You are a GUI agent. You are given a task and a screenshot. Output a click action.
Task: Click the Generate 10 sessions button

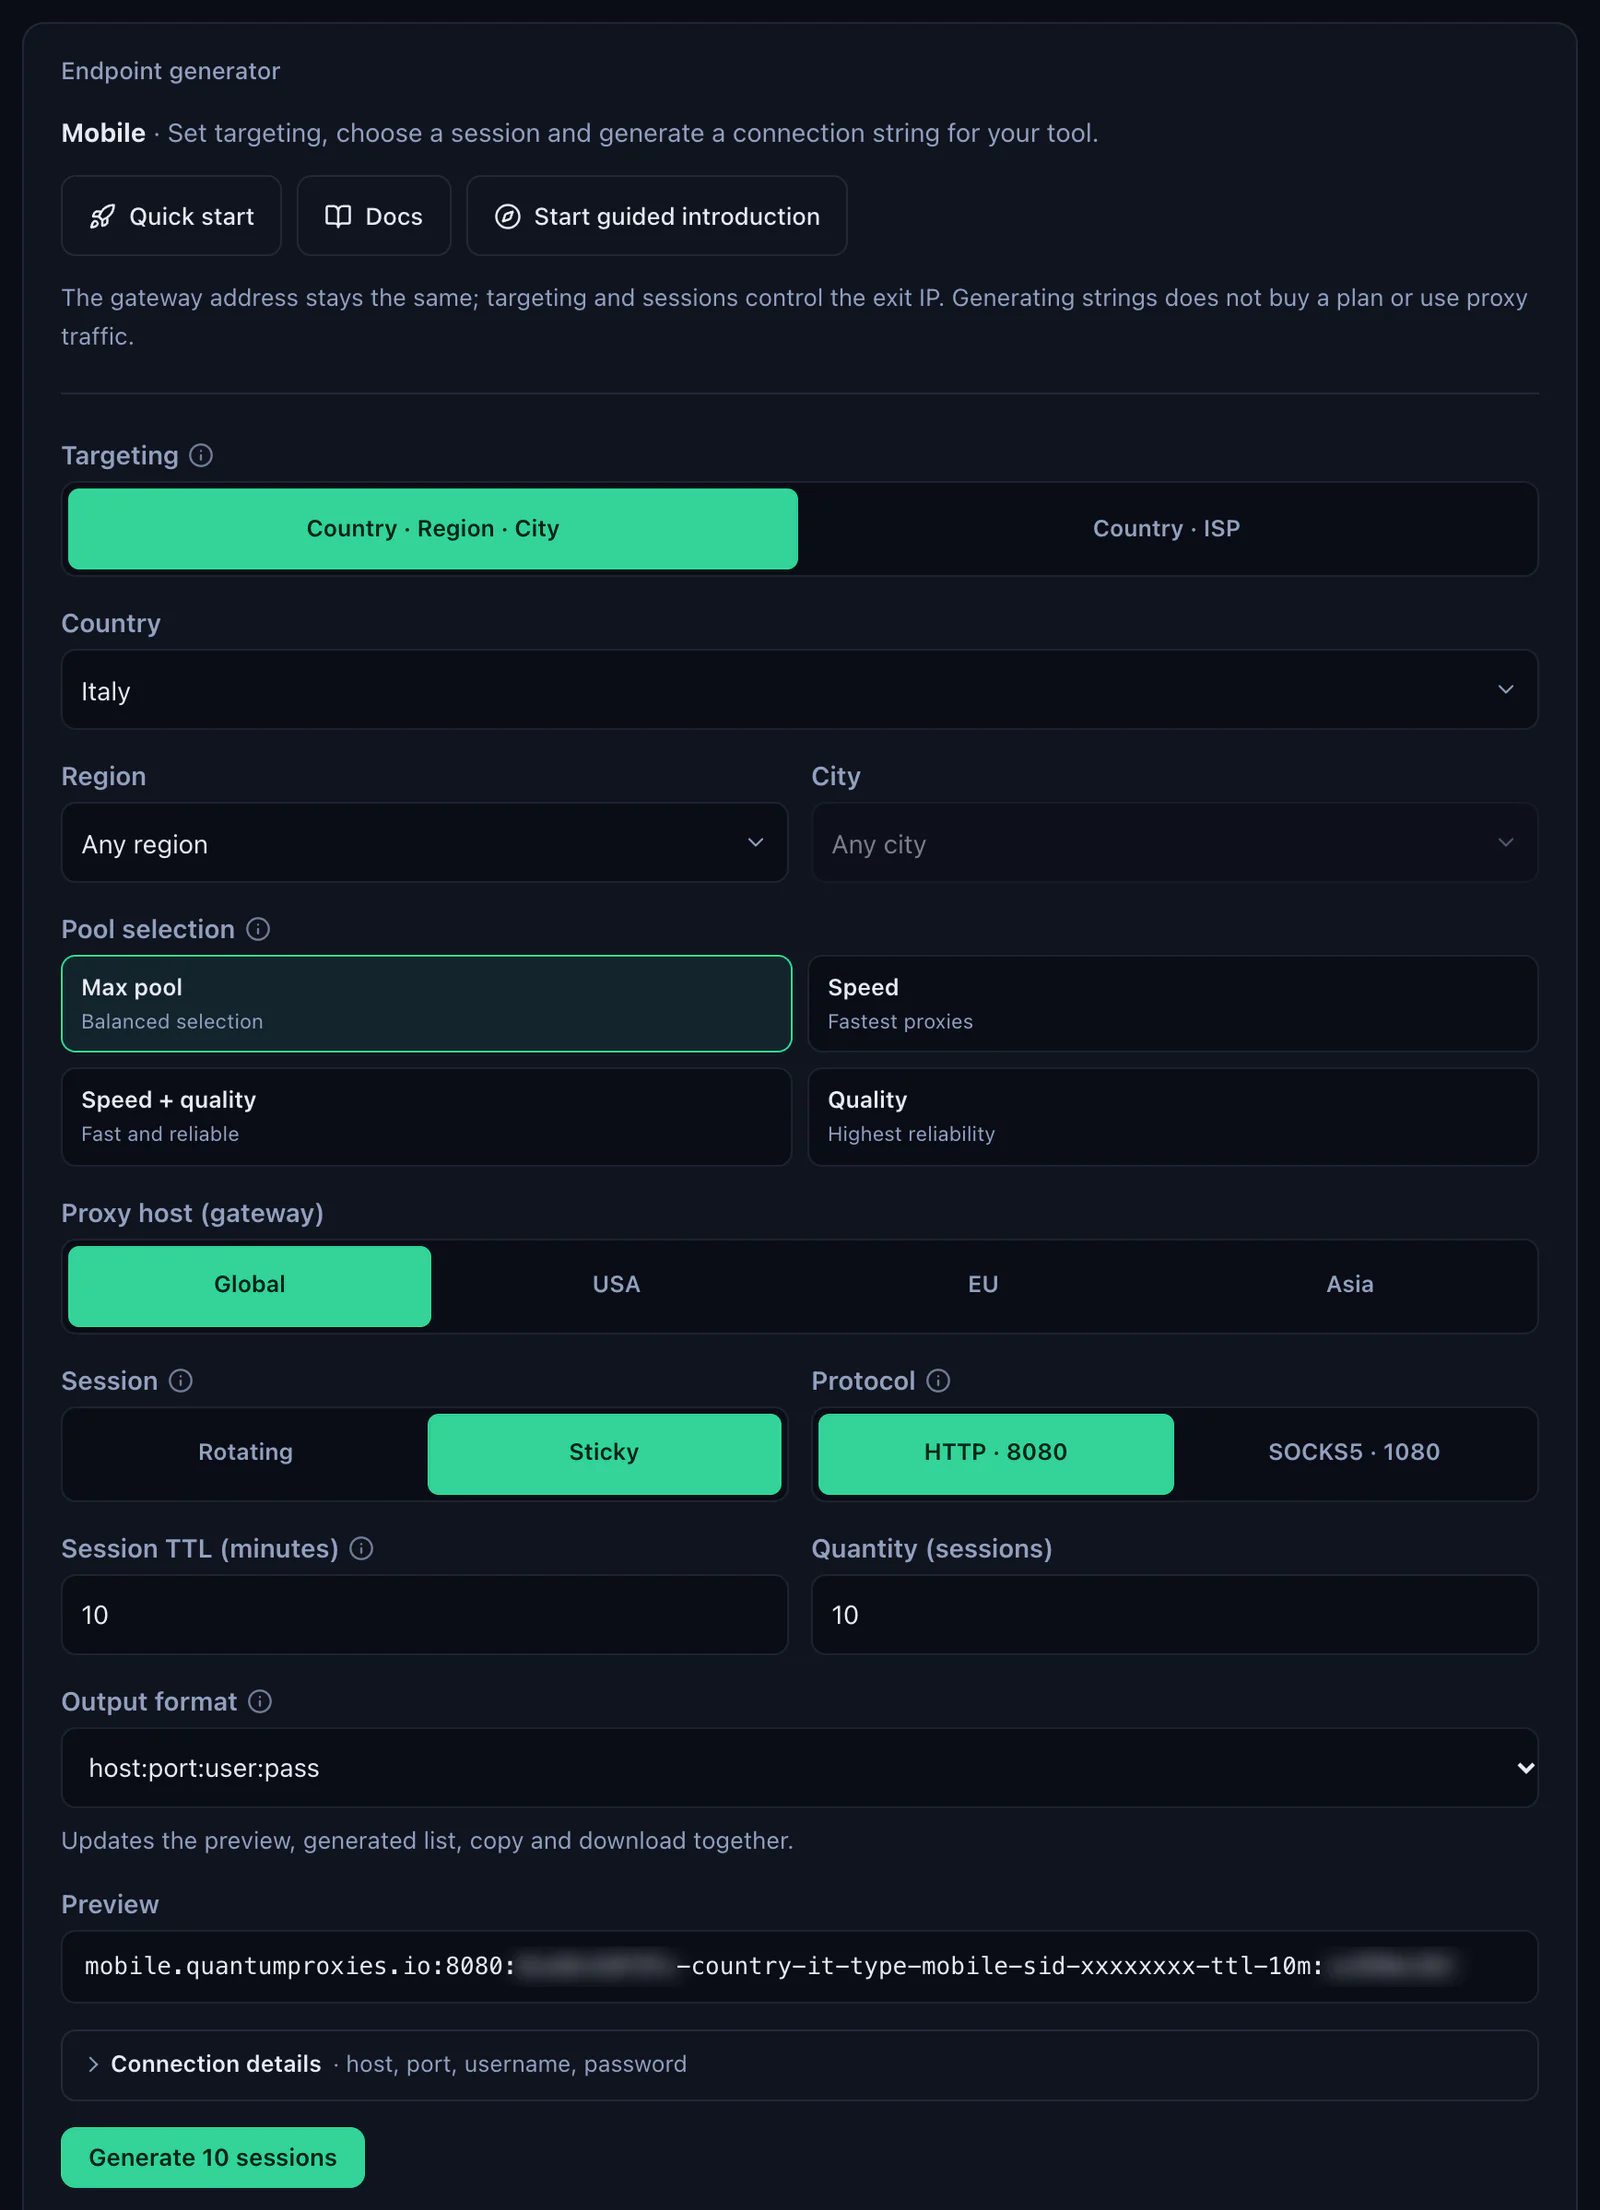click(213, 2157)
